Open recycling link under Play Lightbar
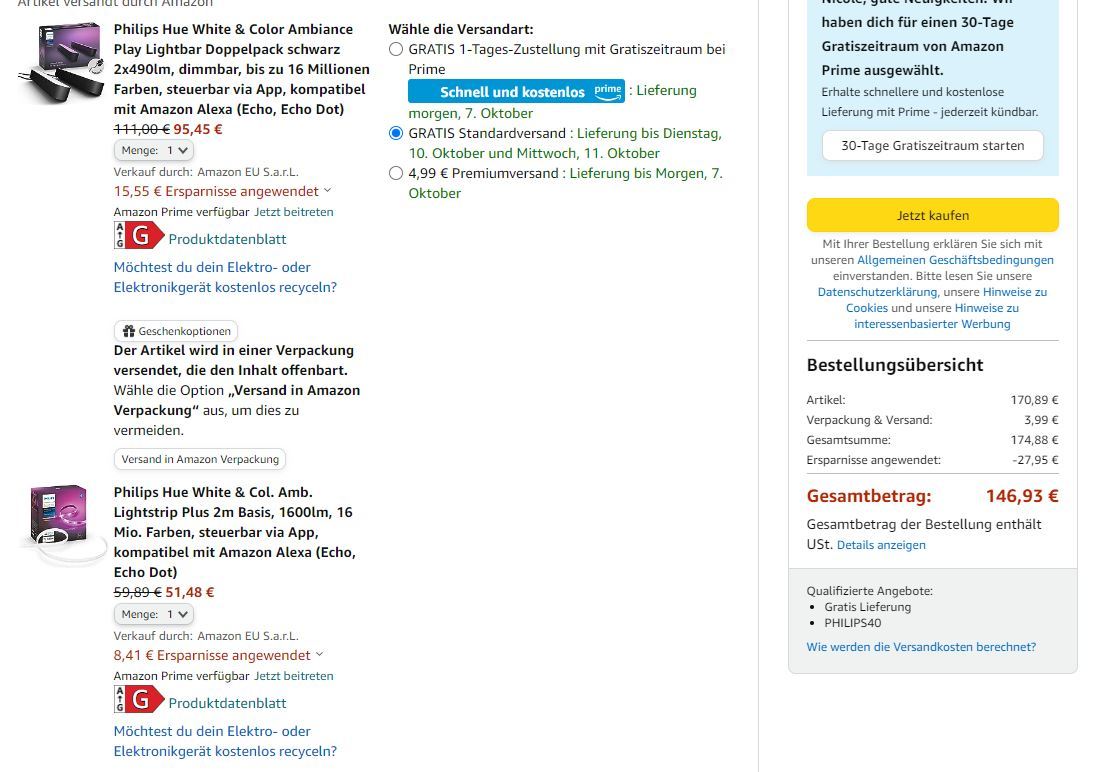This screenshot has width=1104, height=772. [225, 277]
